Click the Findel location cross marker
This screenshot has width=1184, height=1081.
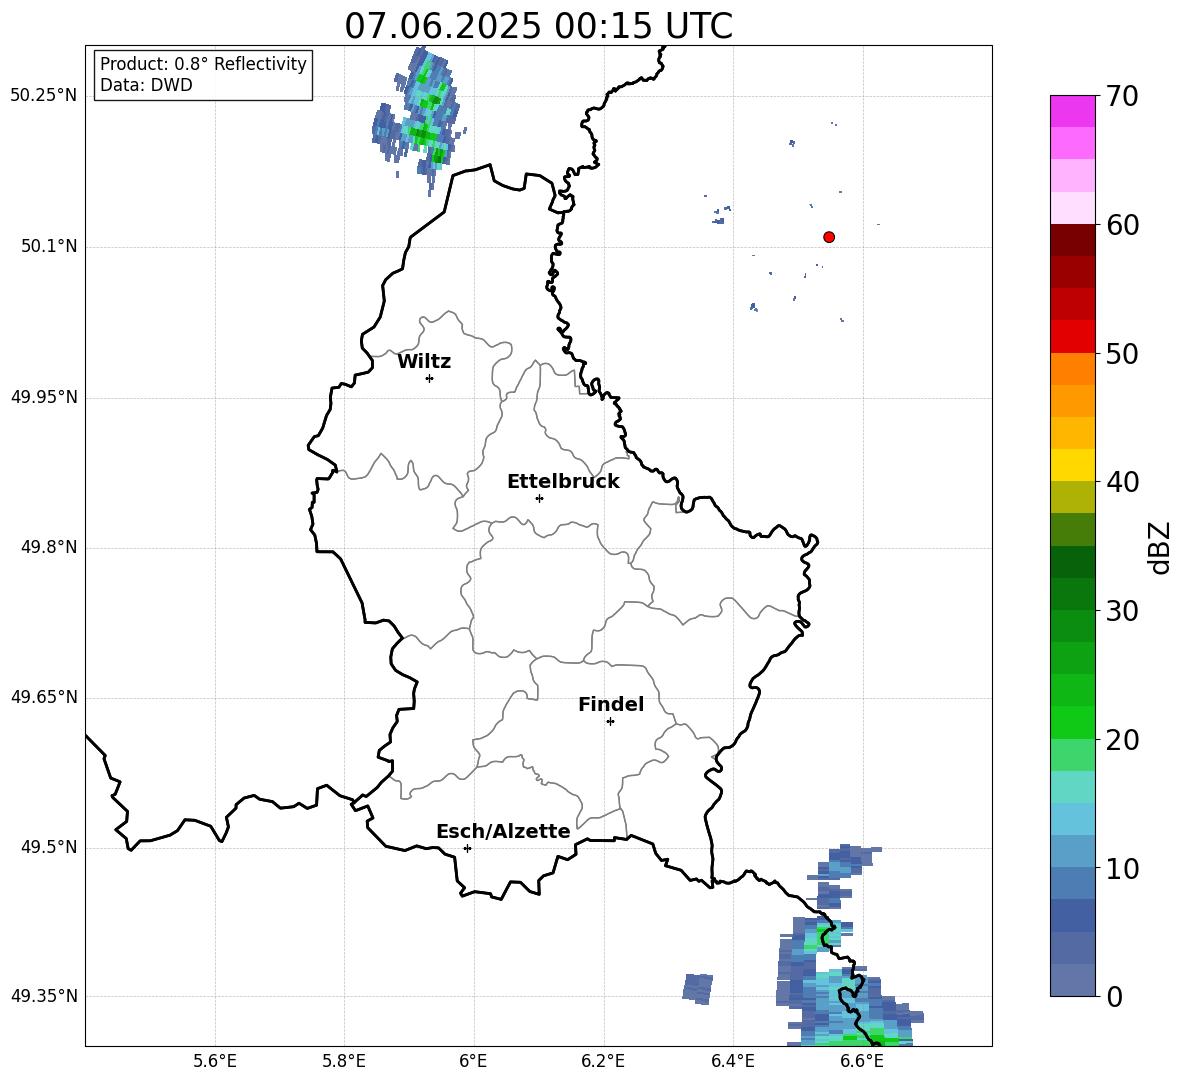point(610,722)
